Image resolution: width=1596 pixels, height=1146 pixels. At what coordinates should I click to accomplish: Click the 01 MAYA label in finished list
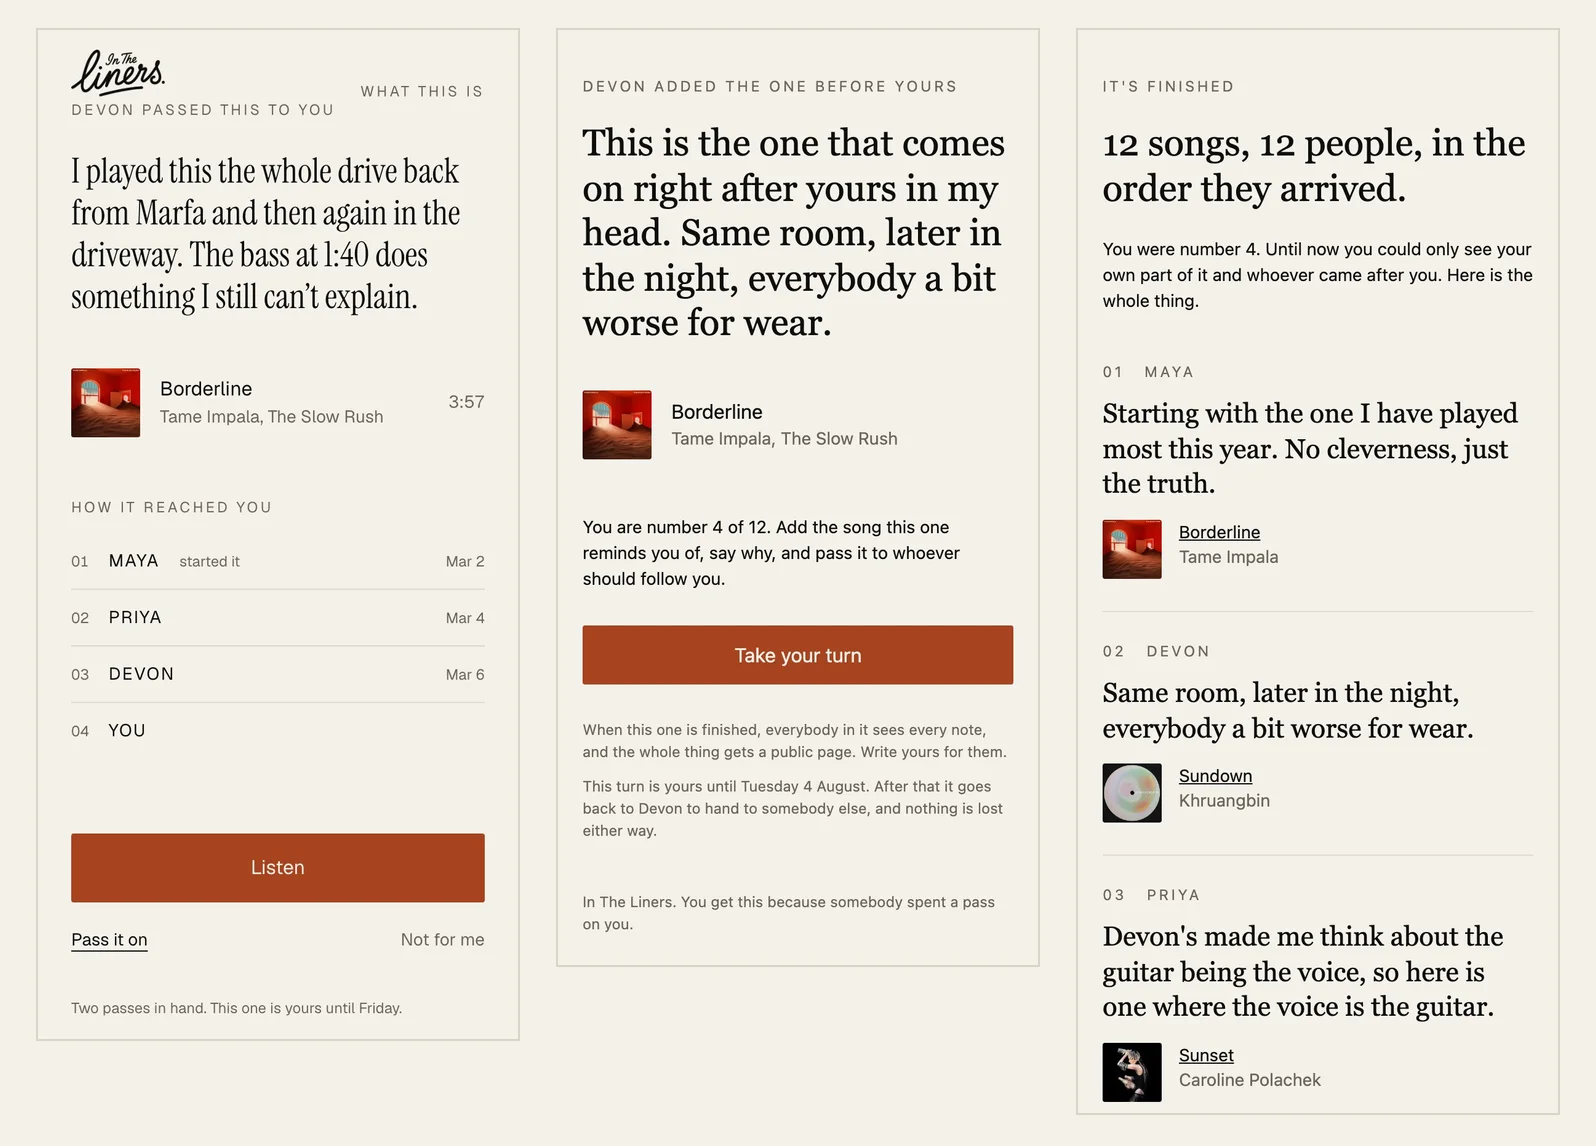1148,372
